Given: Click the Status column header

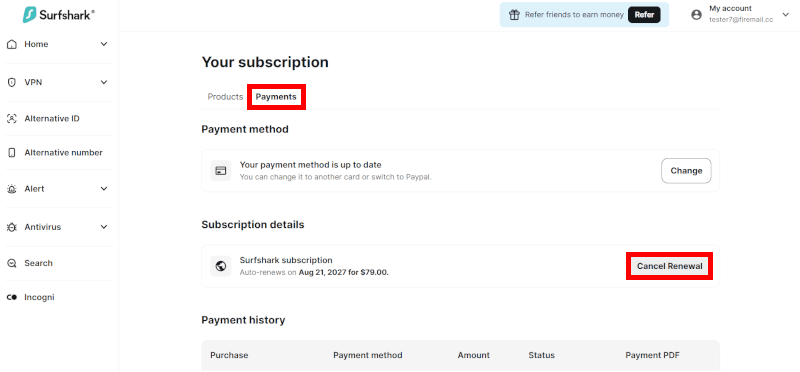Looking at the screenshot, I should (541, 355).
